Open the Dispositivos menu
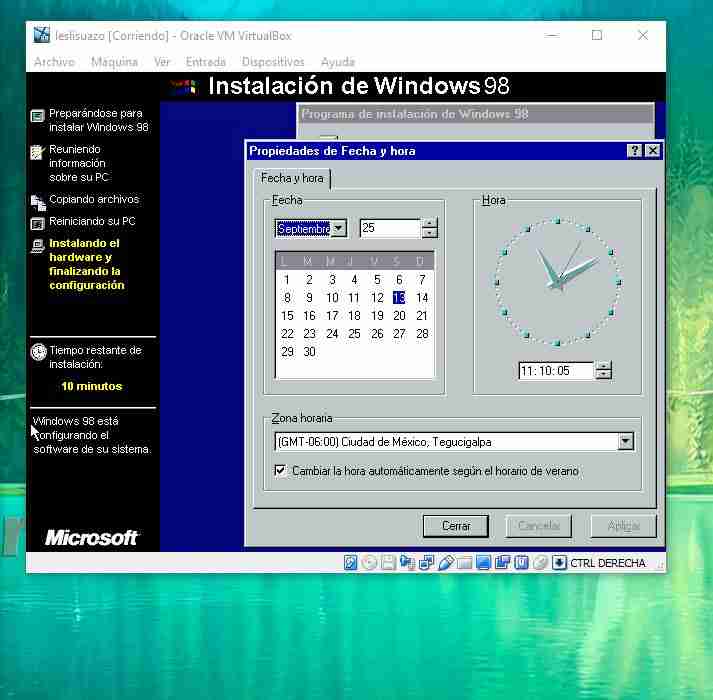 pos(273,62)
